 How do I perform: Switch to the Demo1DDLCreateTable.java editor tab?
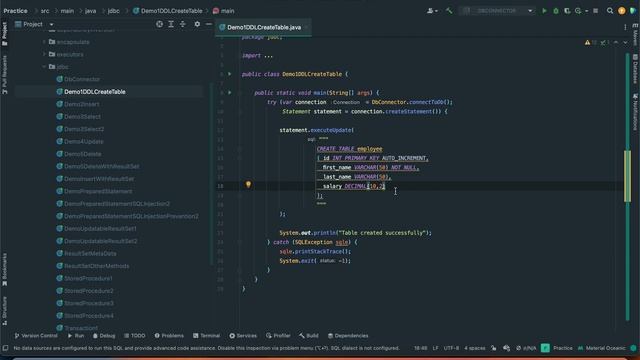pos(264,27)
